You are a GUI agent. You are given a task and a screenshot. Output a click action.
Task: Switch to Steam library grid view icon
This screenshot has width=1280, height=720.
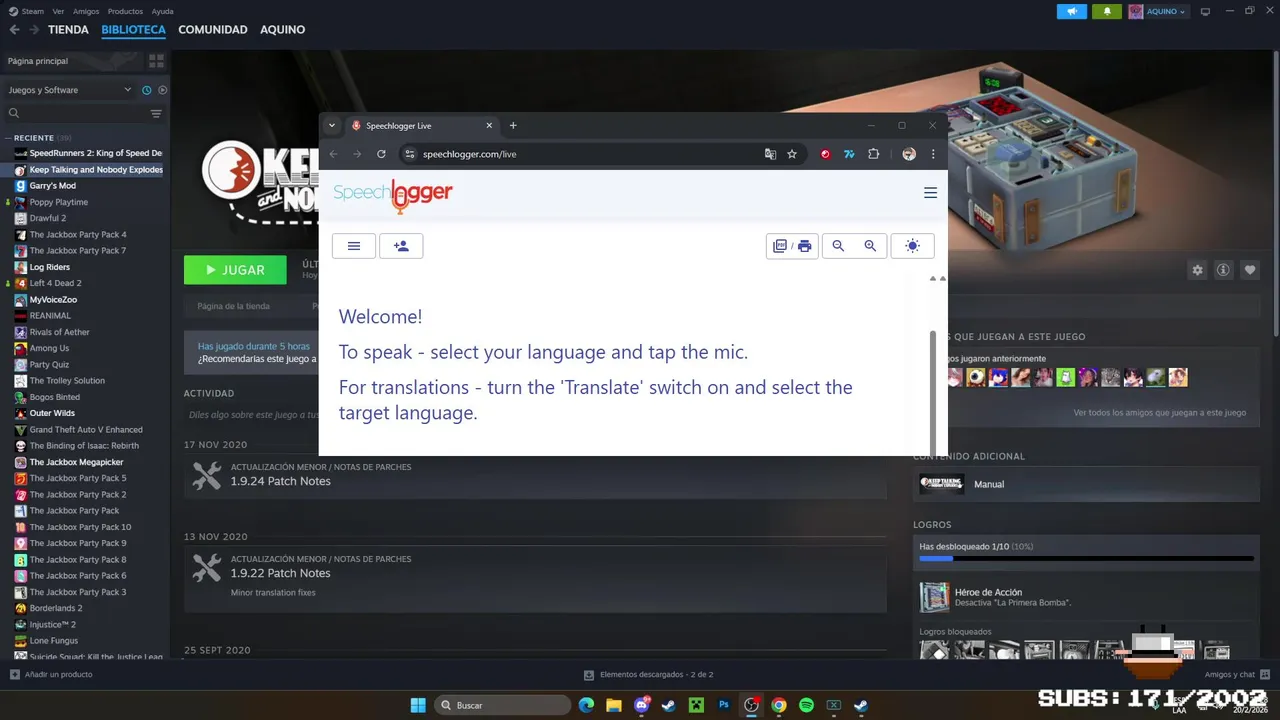tap(156, 61)
